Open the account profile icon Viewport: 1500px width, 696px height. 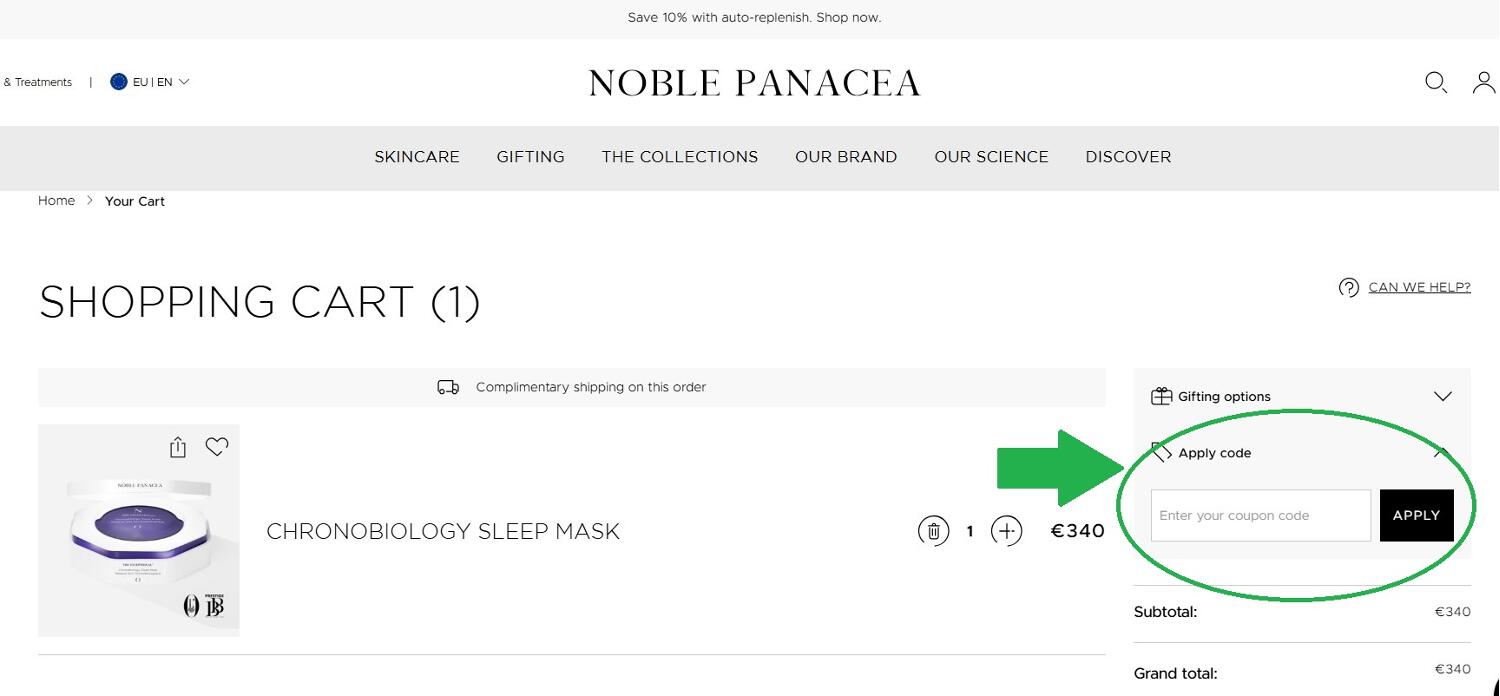click(1483, 83)
